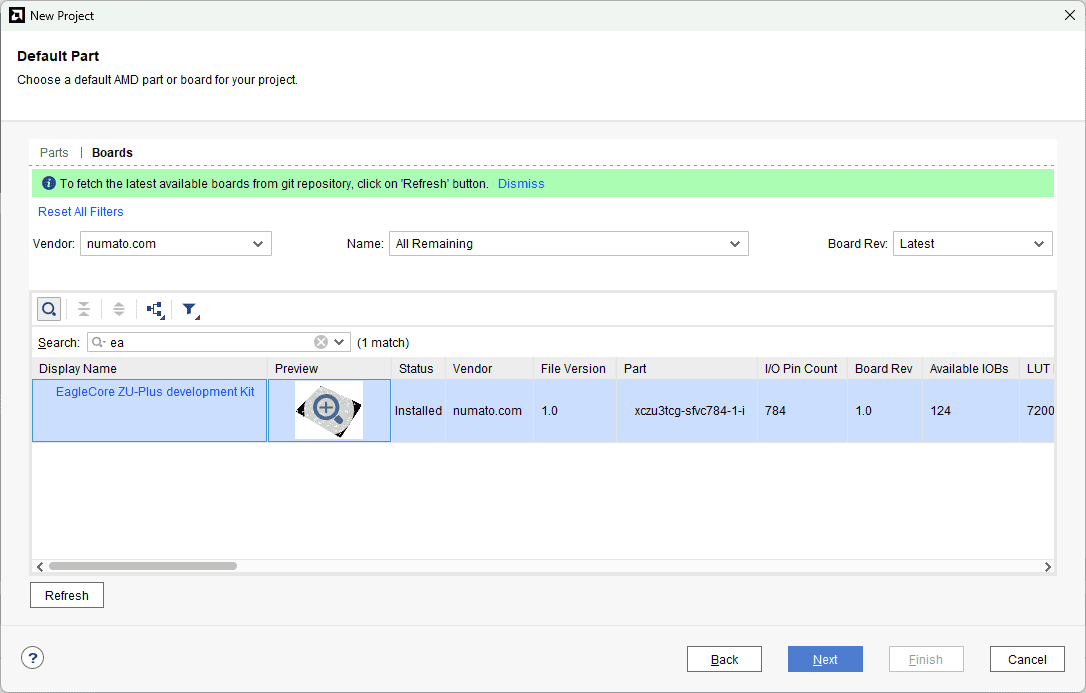Open the EagleCore board preview thumbnail

click(328, 410)
